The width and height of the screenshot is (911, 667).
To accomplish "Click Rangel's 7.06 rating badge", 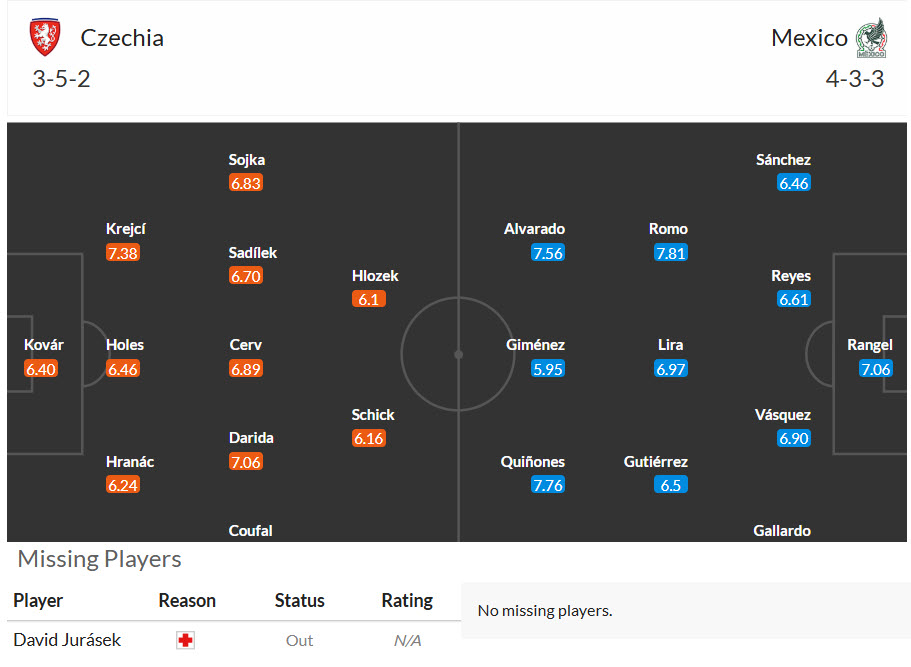I will (876, 369).
